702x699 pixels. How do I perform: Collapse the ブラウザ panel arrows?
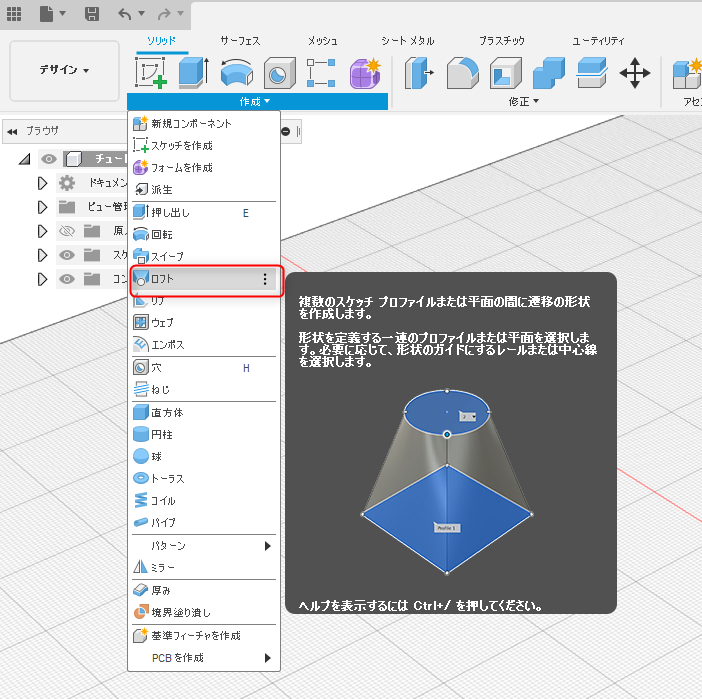(12, 132)
